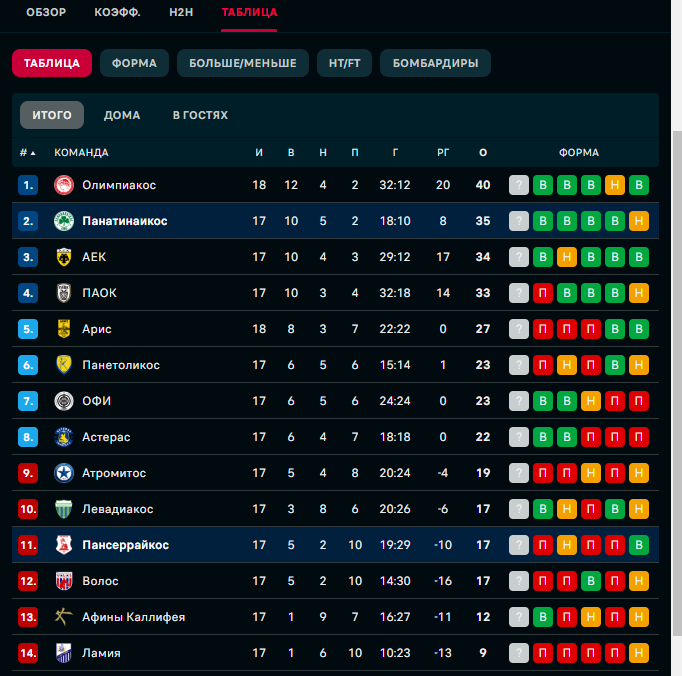Click unknown next-match badge in Олимпиакос row
Image resolution: width=682 pixels, height=676 pixels.
(x=519, y=185)
